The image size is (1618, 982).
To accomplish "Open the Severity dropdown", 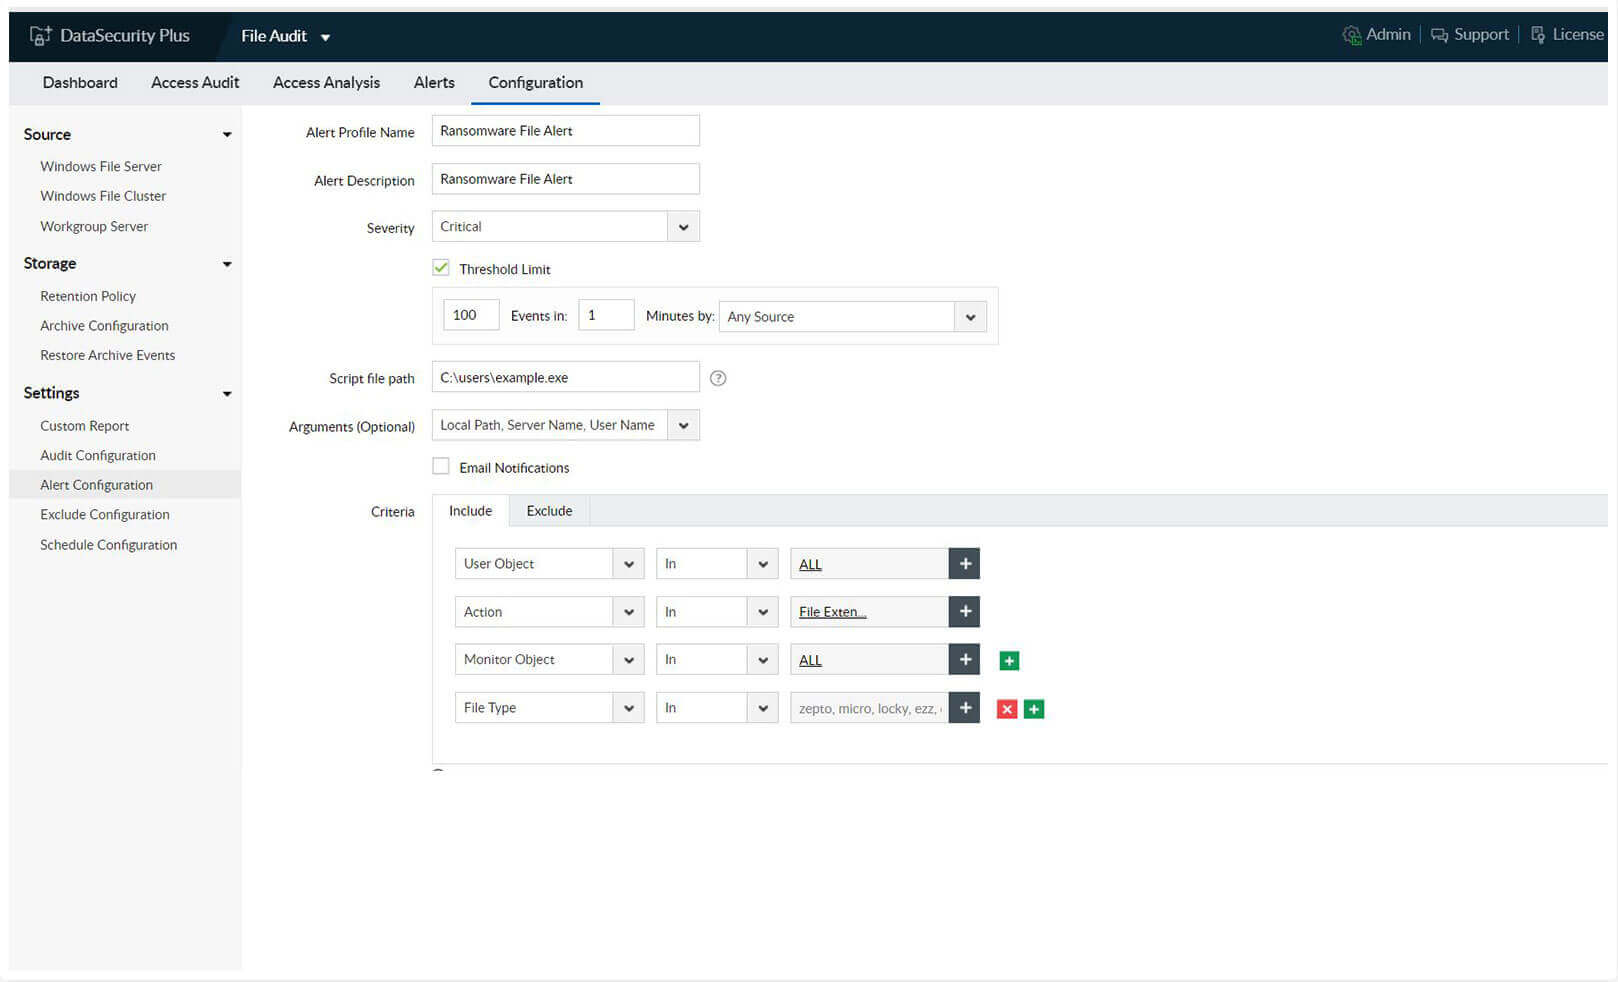I will [x=683, y=226].
